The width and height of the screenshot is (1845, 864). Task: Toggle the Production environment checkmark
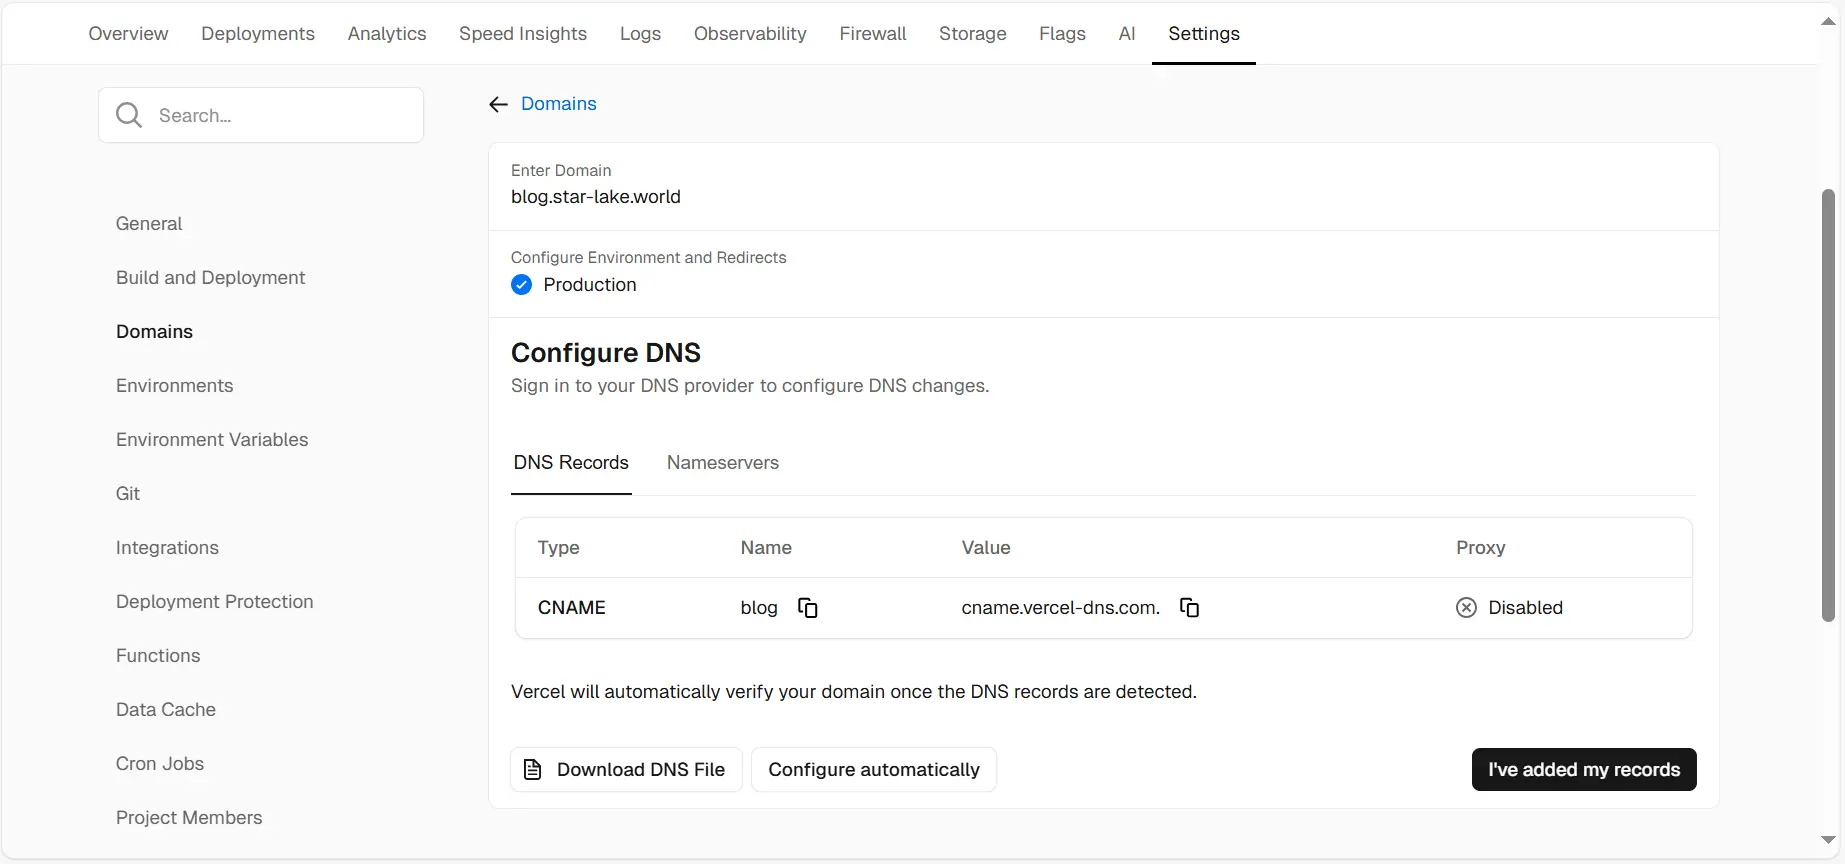point(521,285)
